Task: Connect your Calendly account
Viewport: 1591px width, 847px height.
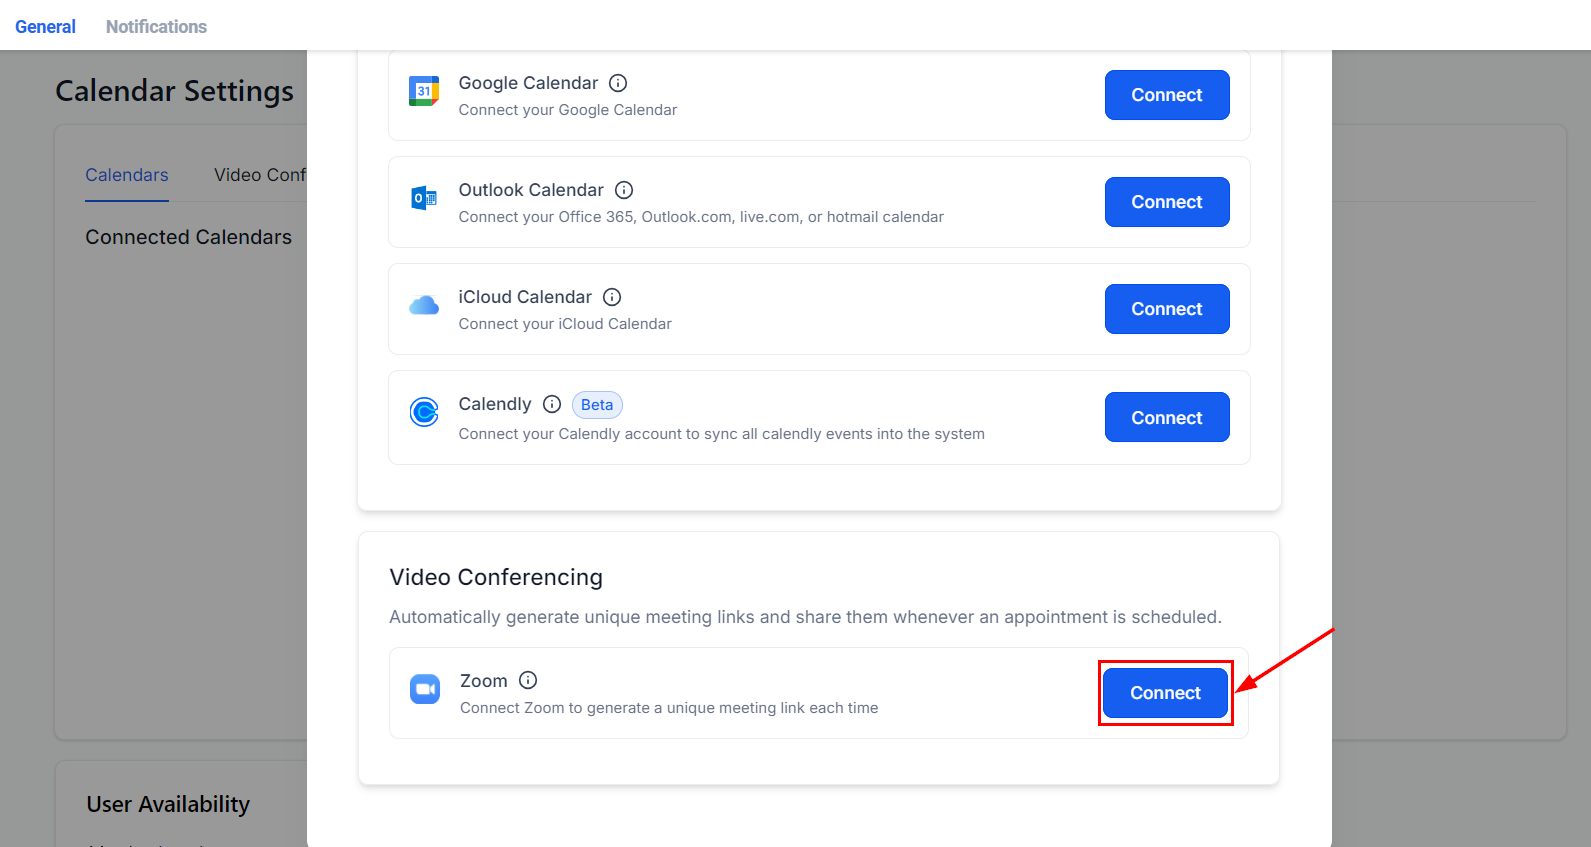Action: [1166, 417]
